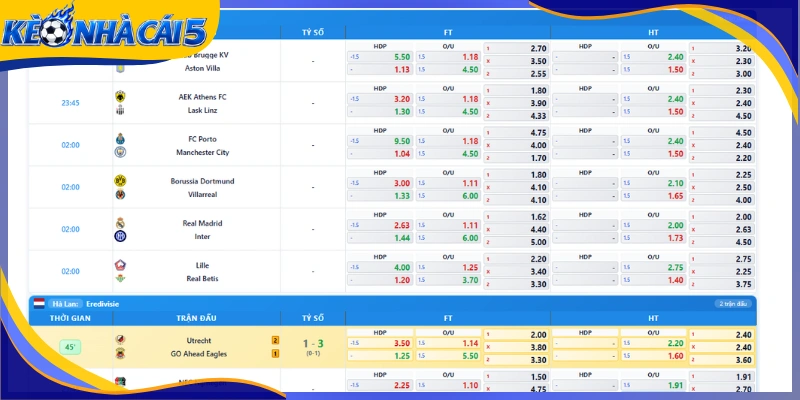Pick HT O/U odds 2.20 in Utrecht match

654,343
